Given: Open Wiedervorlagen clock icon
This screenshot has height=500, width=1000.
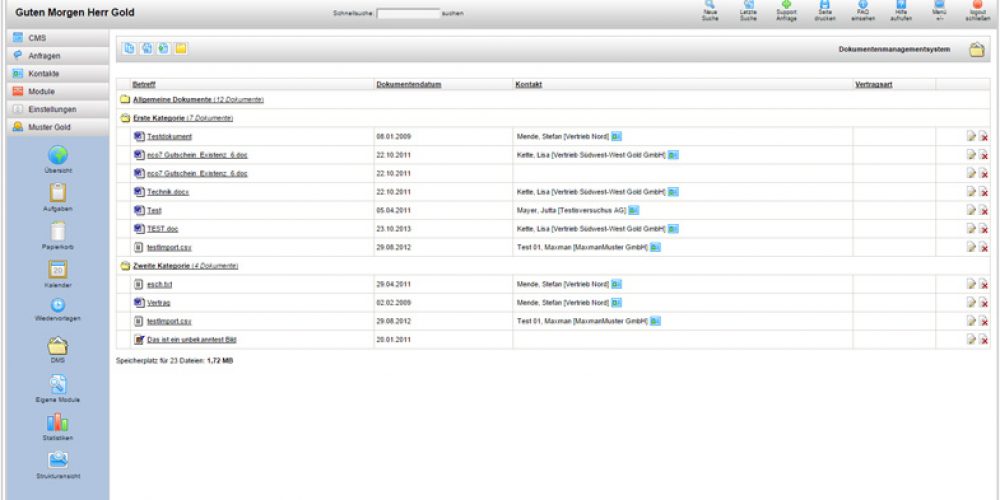Looking at the screenshot, I should point(58,305).
